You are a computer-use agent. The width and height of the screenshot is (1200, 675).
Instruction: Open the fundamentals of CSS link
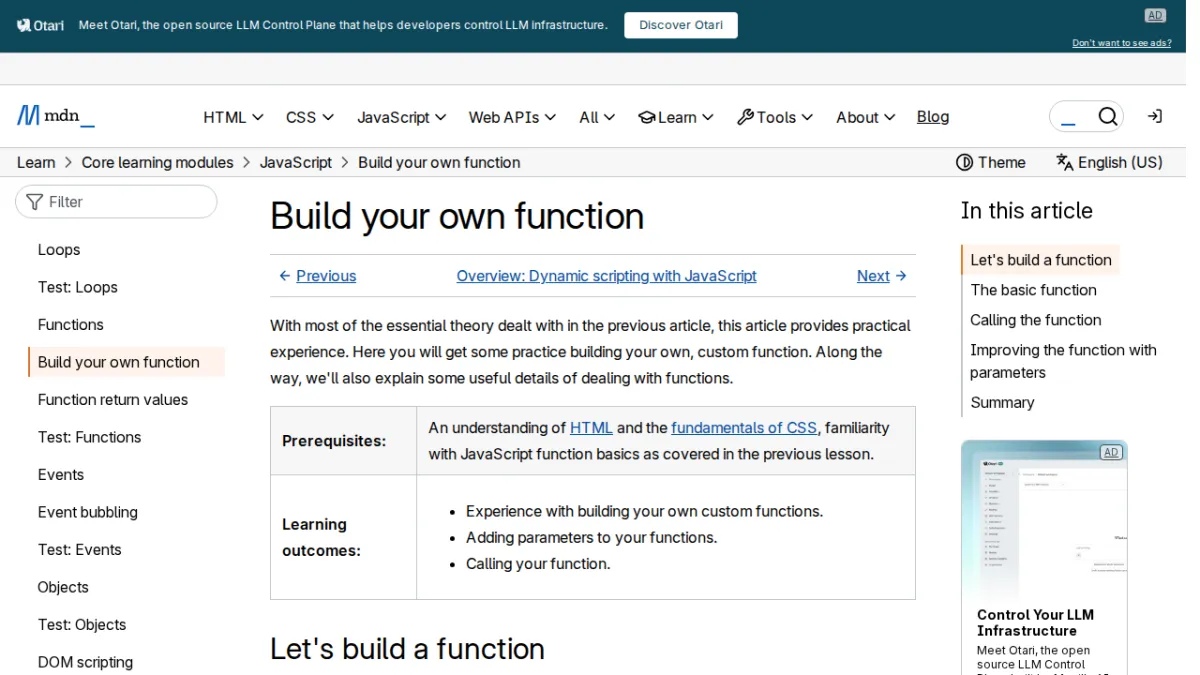[744, 428]
